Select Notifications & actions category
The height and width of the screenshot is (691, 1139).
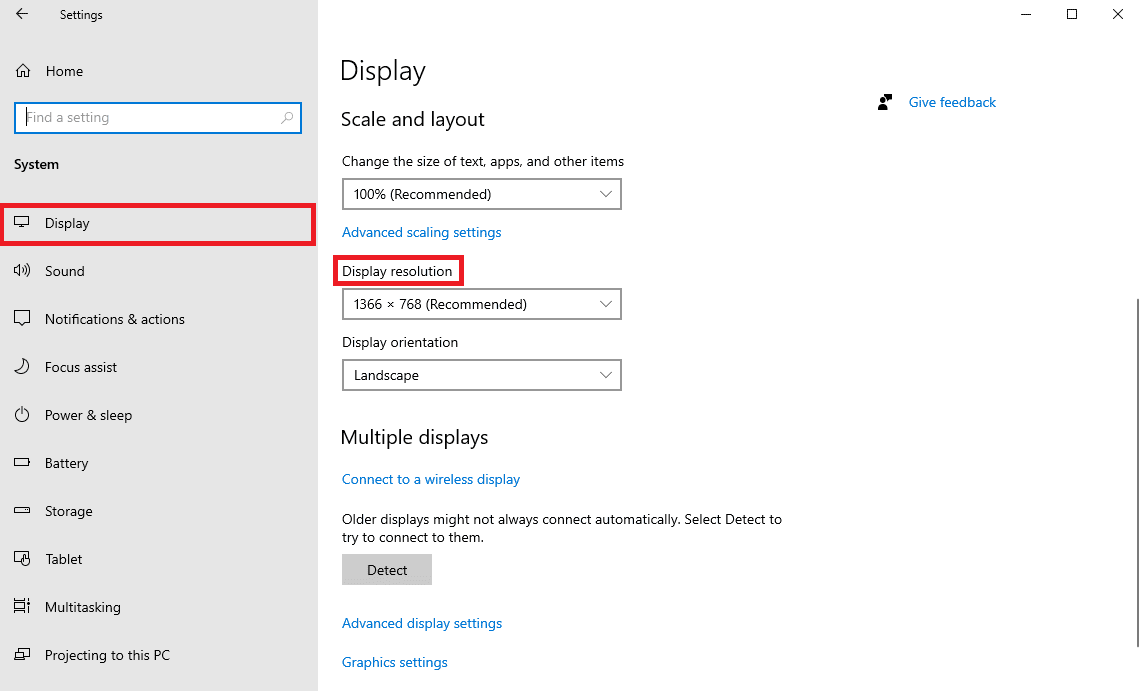pos(115,319)
